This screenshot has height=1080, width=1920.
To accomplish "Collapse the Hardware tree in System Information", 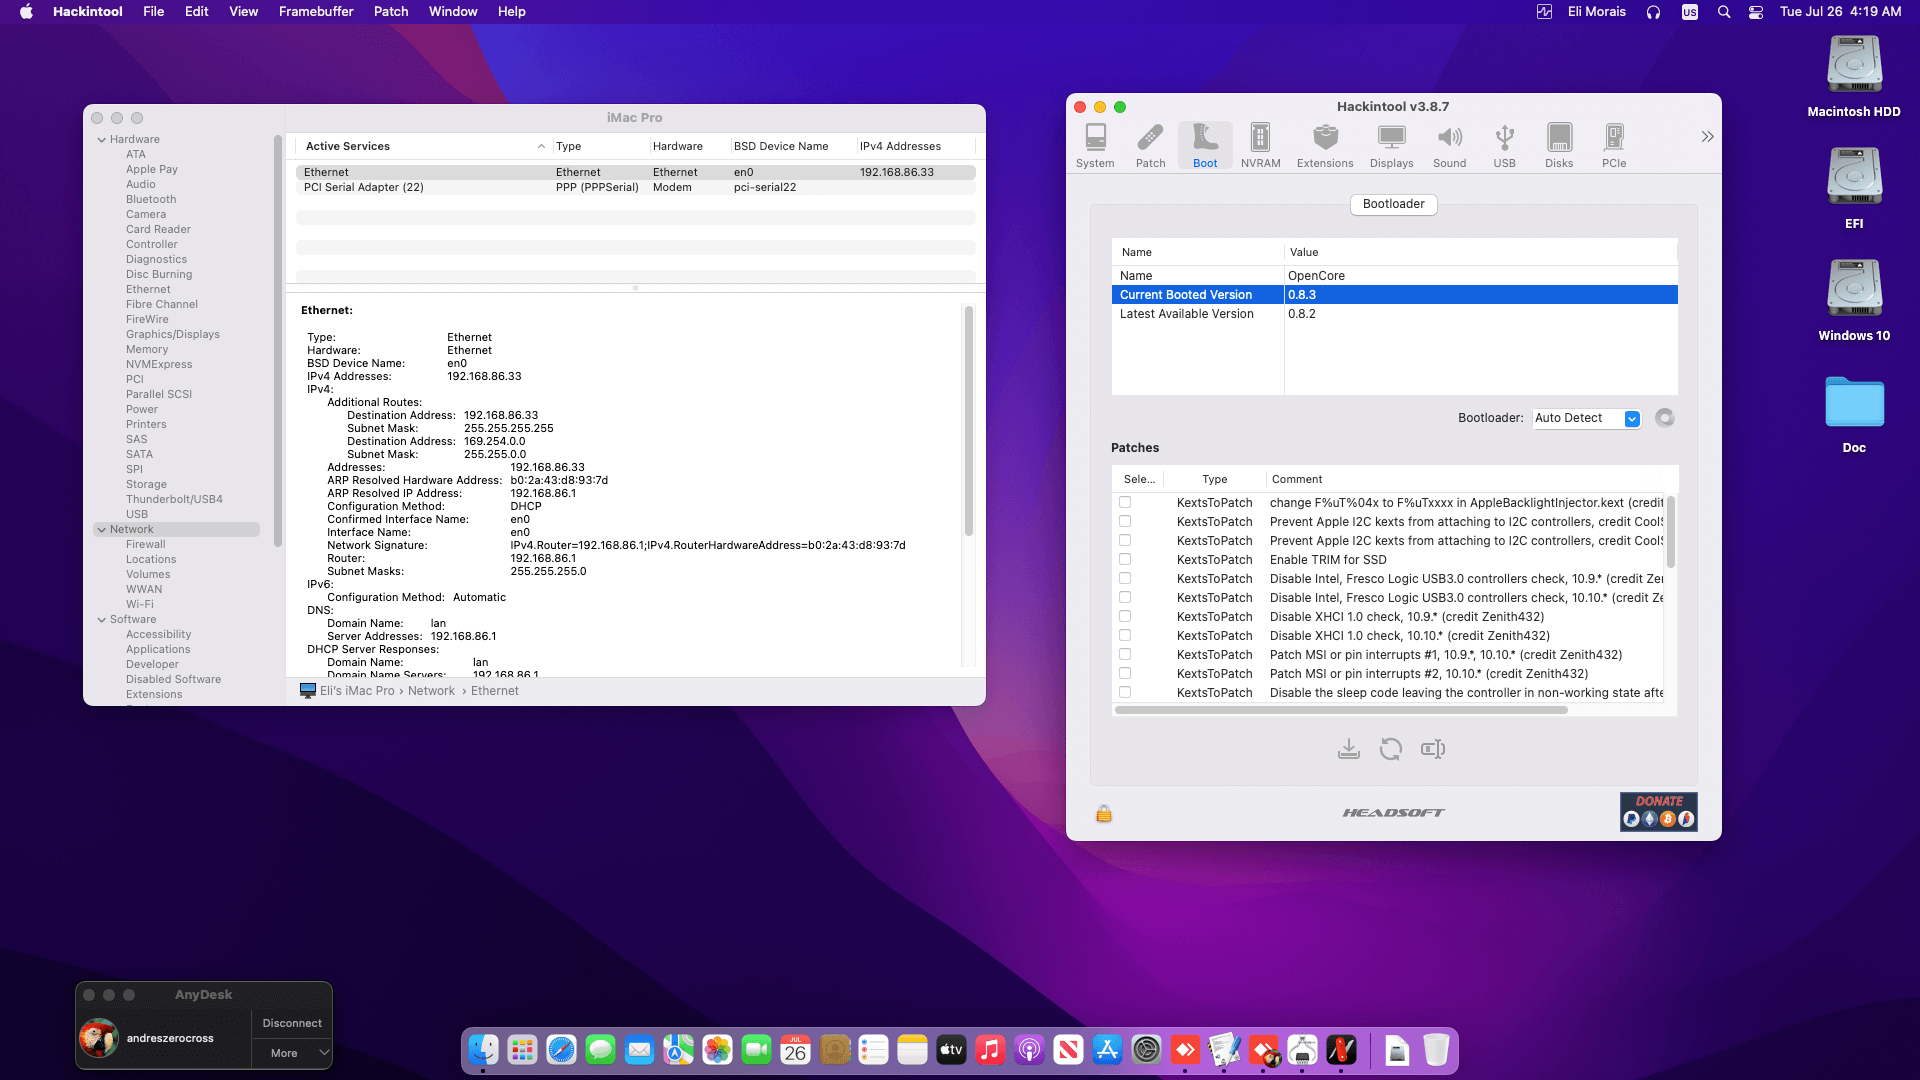I will [101, 139].
